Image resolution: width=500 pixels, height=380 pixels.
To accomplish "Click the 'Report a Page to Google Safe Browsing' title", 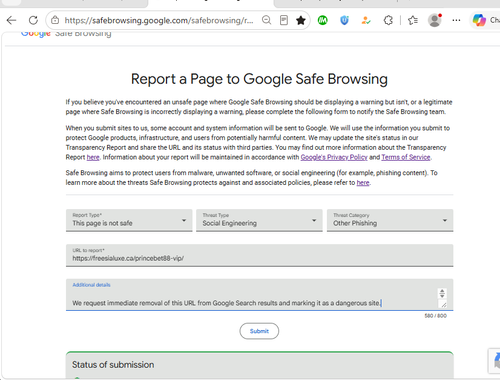I will (x=259, y=79).
